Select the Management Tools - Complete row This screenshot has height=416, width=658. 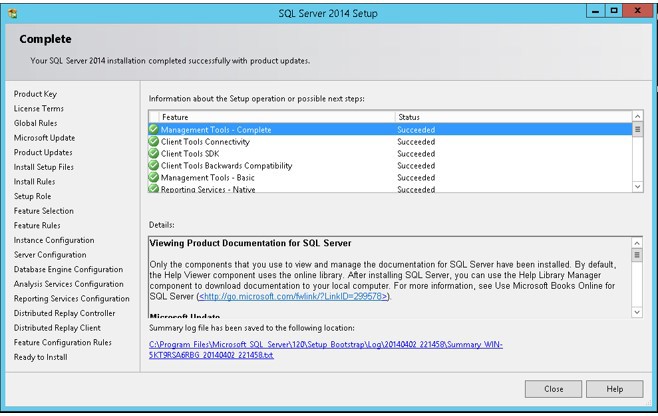tap(390, 130)
